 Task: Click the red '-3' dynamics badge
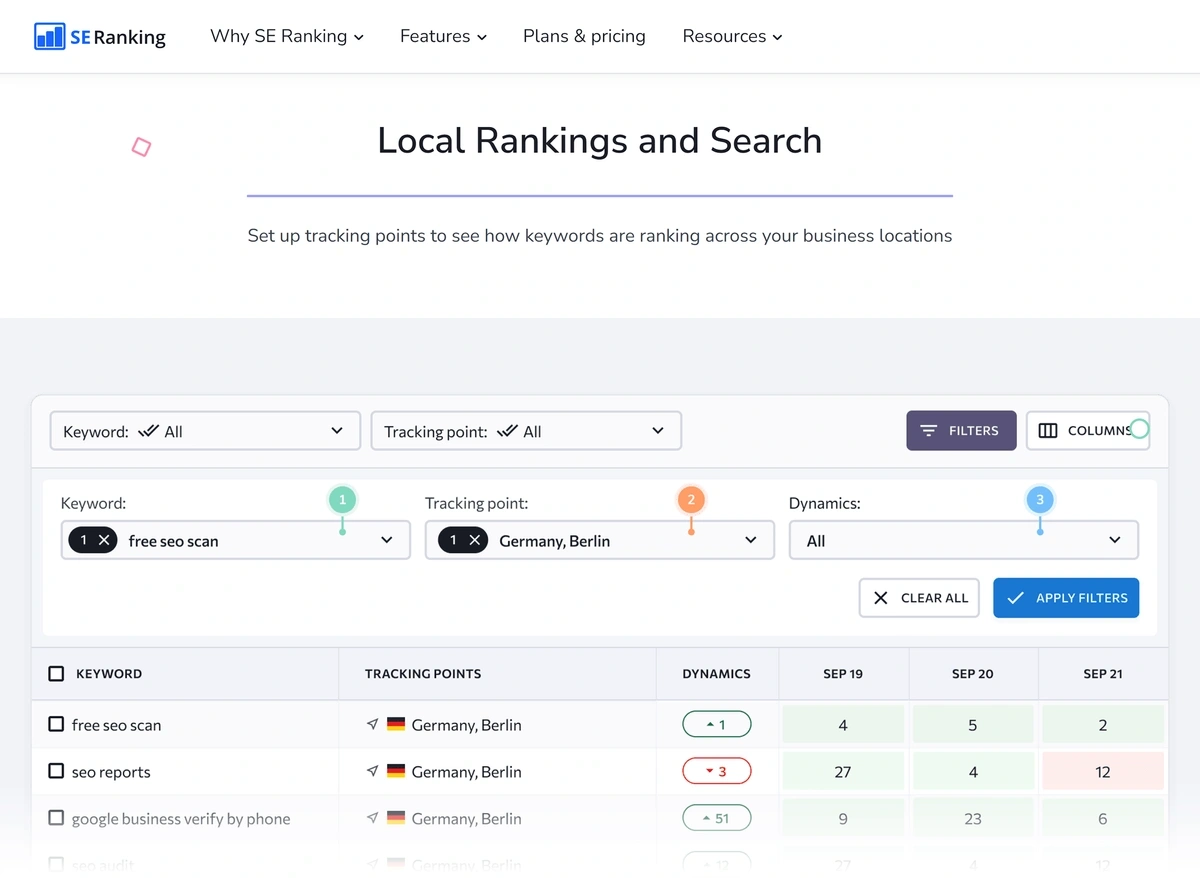716,770
